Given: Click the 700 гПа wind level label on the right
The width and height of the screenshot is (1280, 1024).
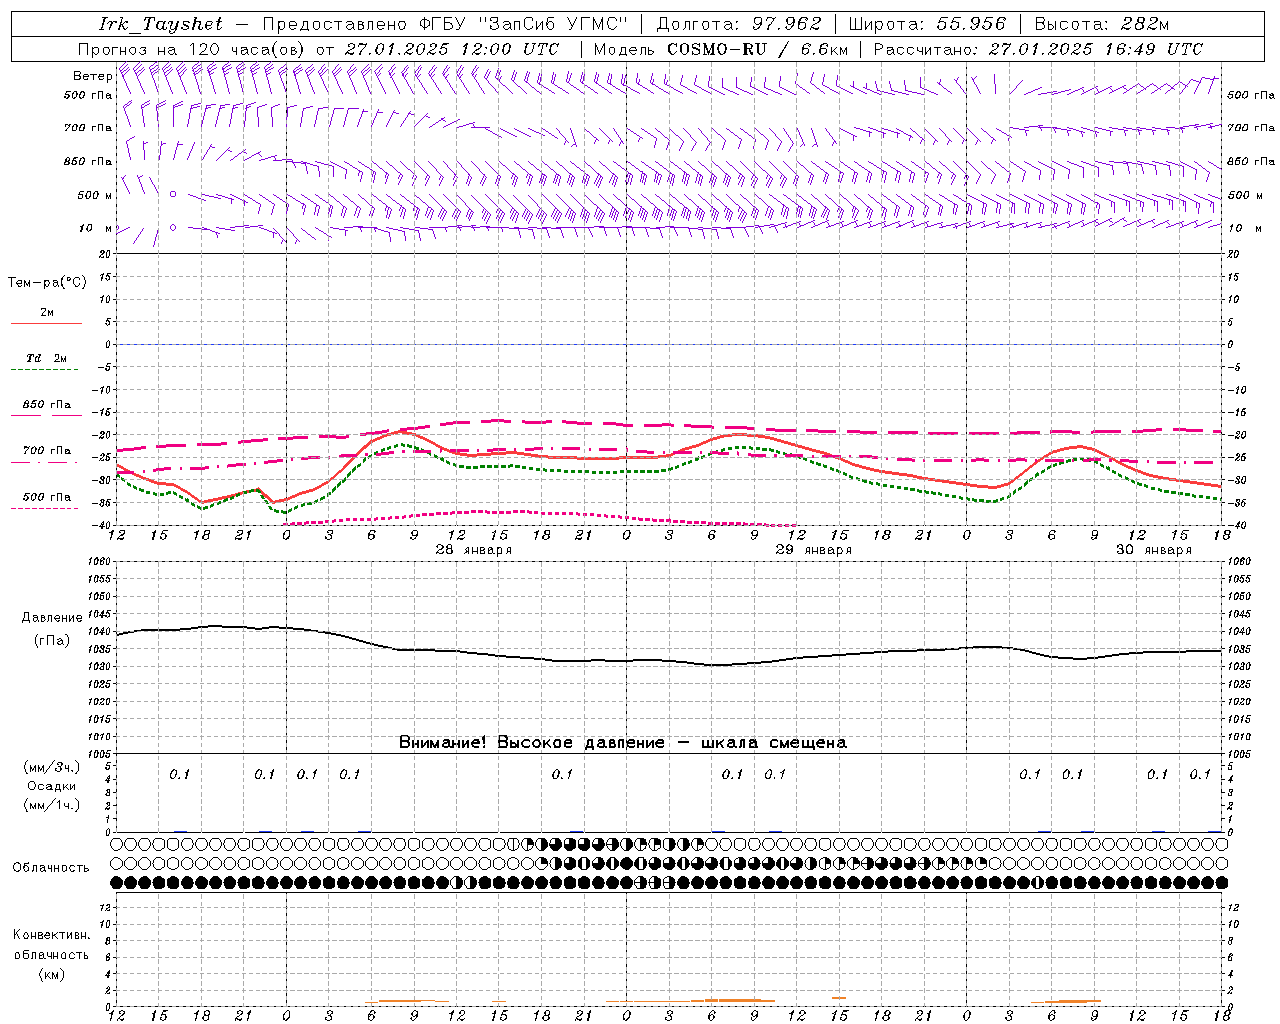Looking at the screenshot, I should 1251,128.
